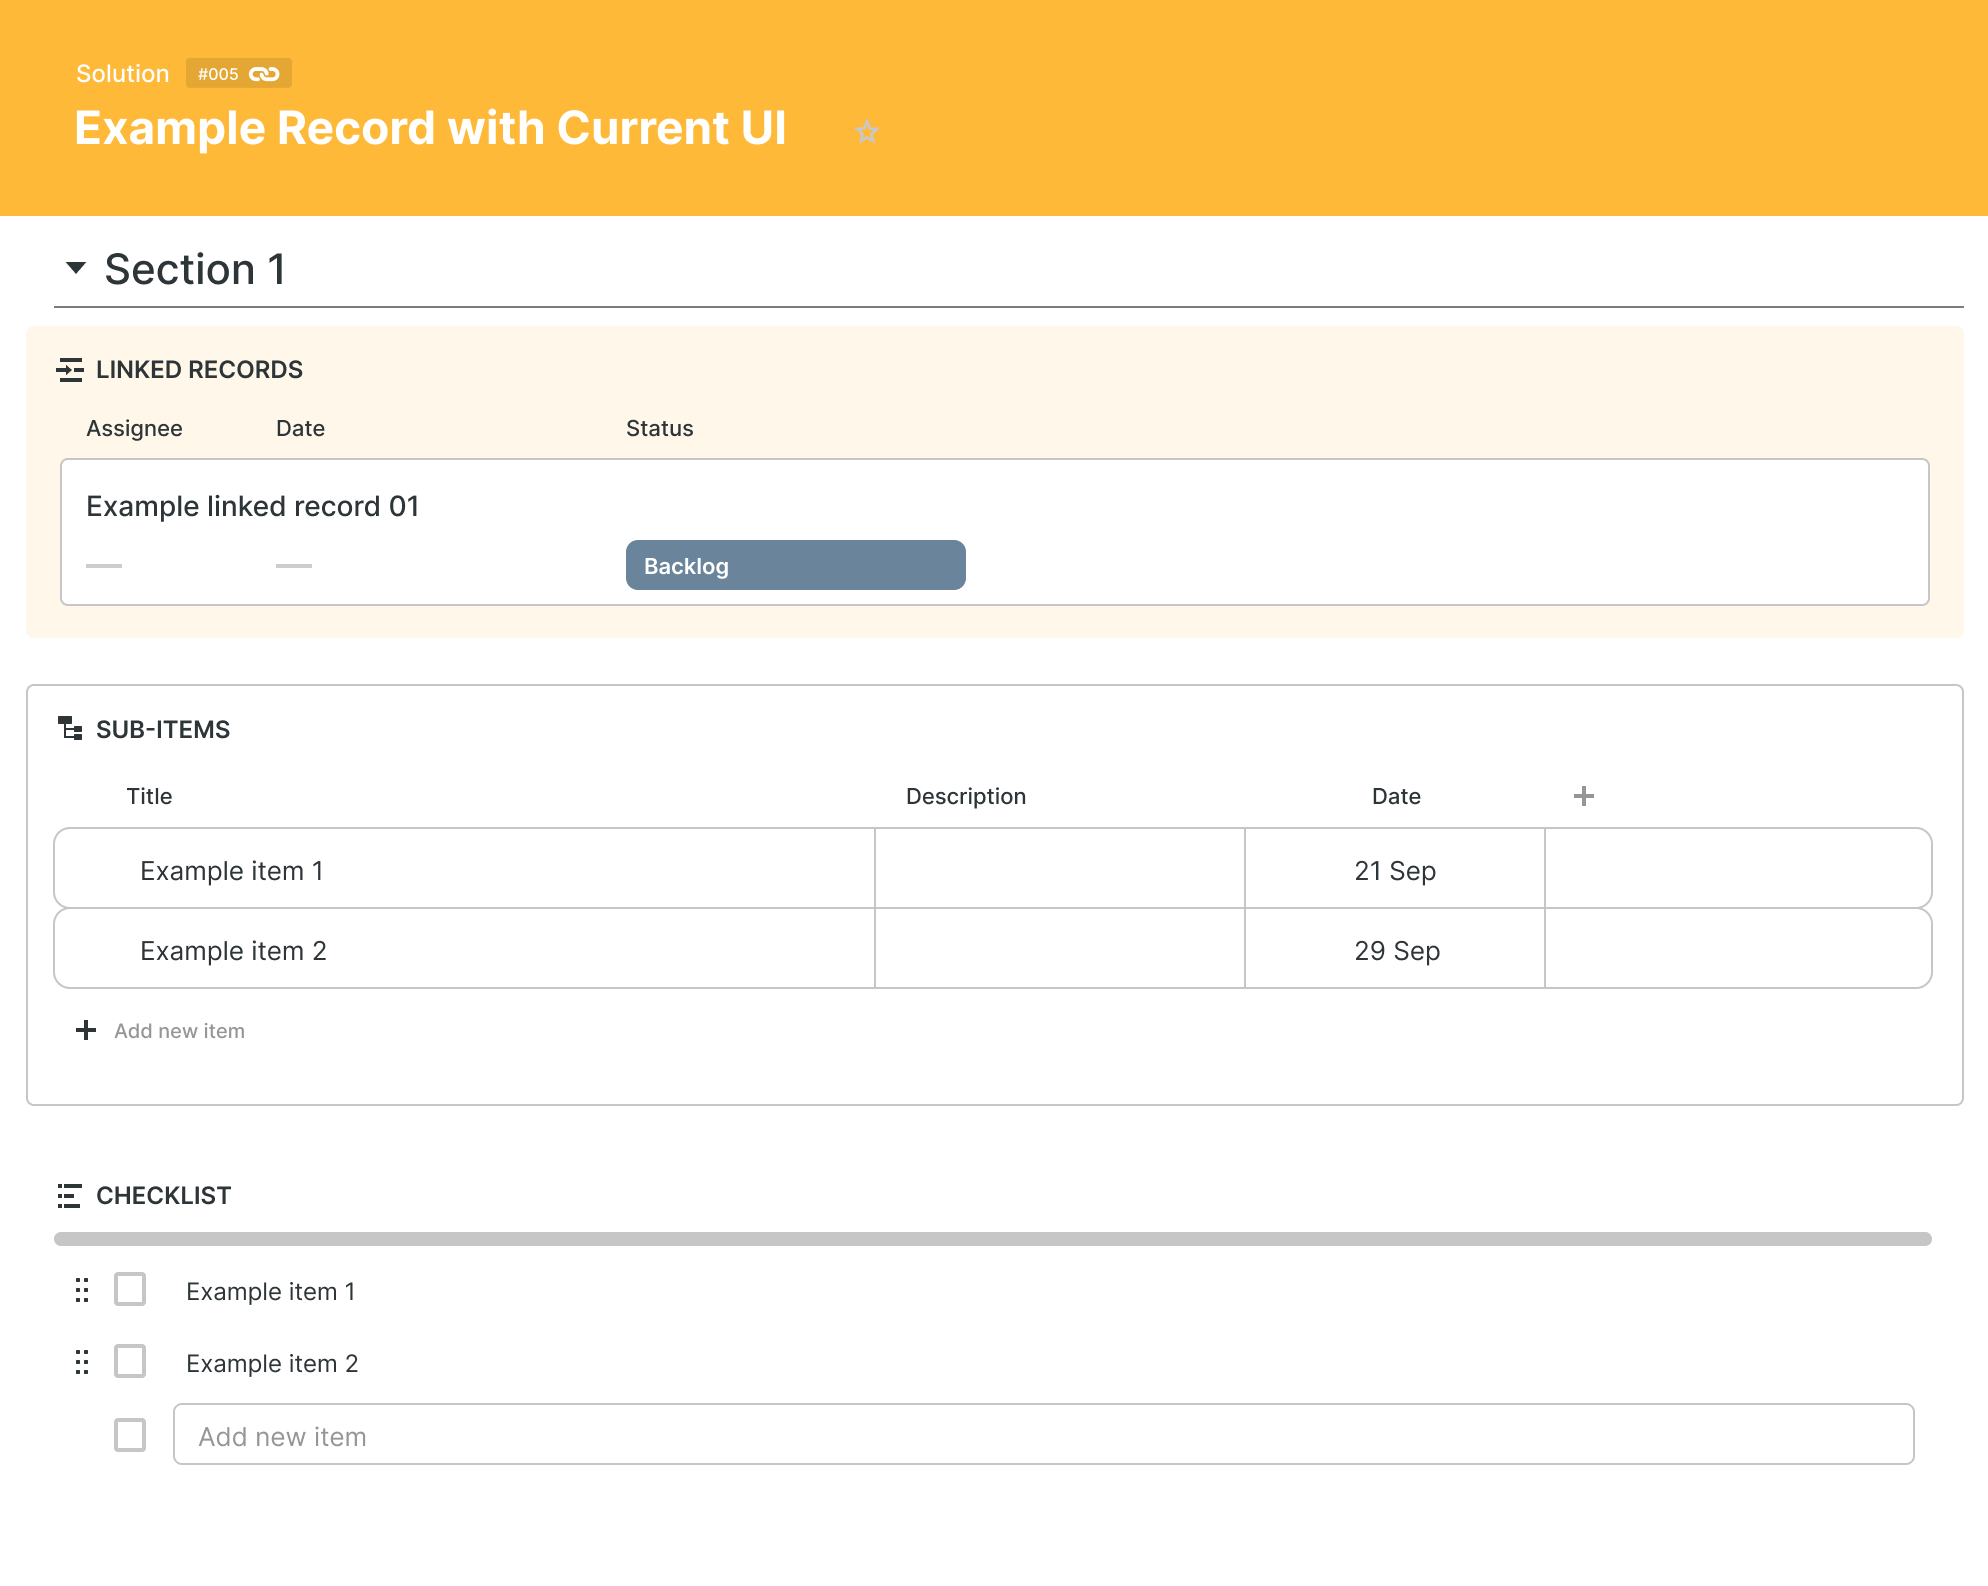Image resolution: width=1988 pixels, height=1586 pixels.
Task: Click the CHECKLIST heading
Action: point(164,1196)
